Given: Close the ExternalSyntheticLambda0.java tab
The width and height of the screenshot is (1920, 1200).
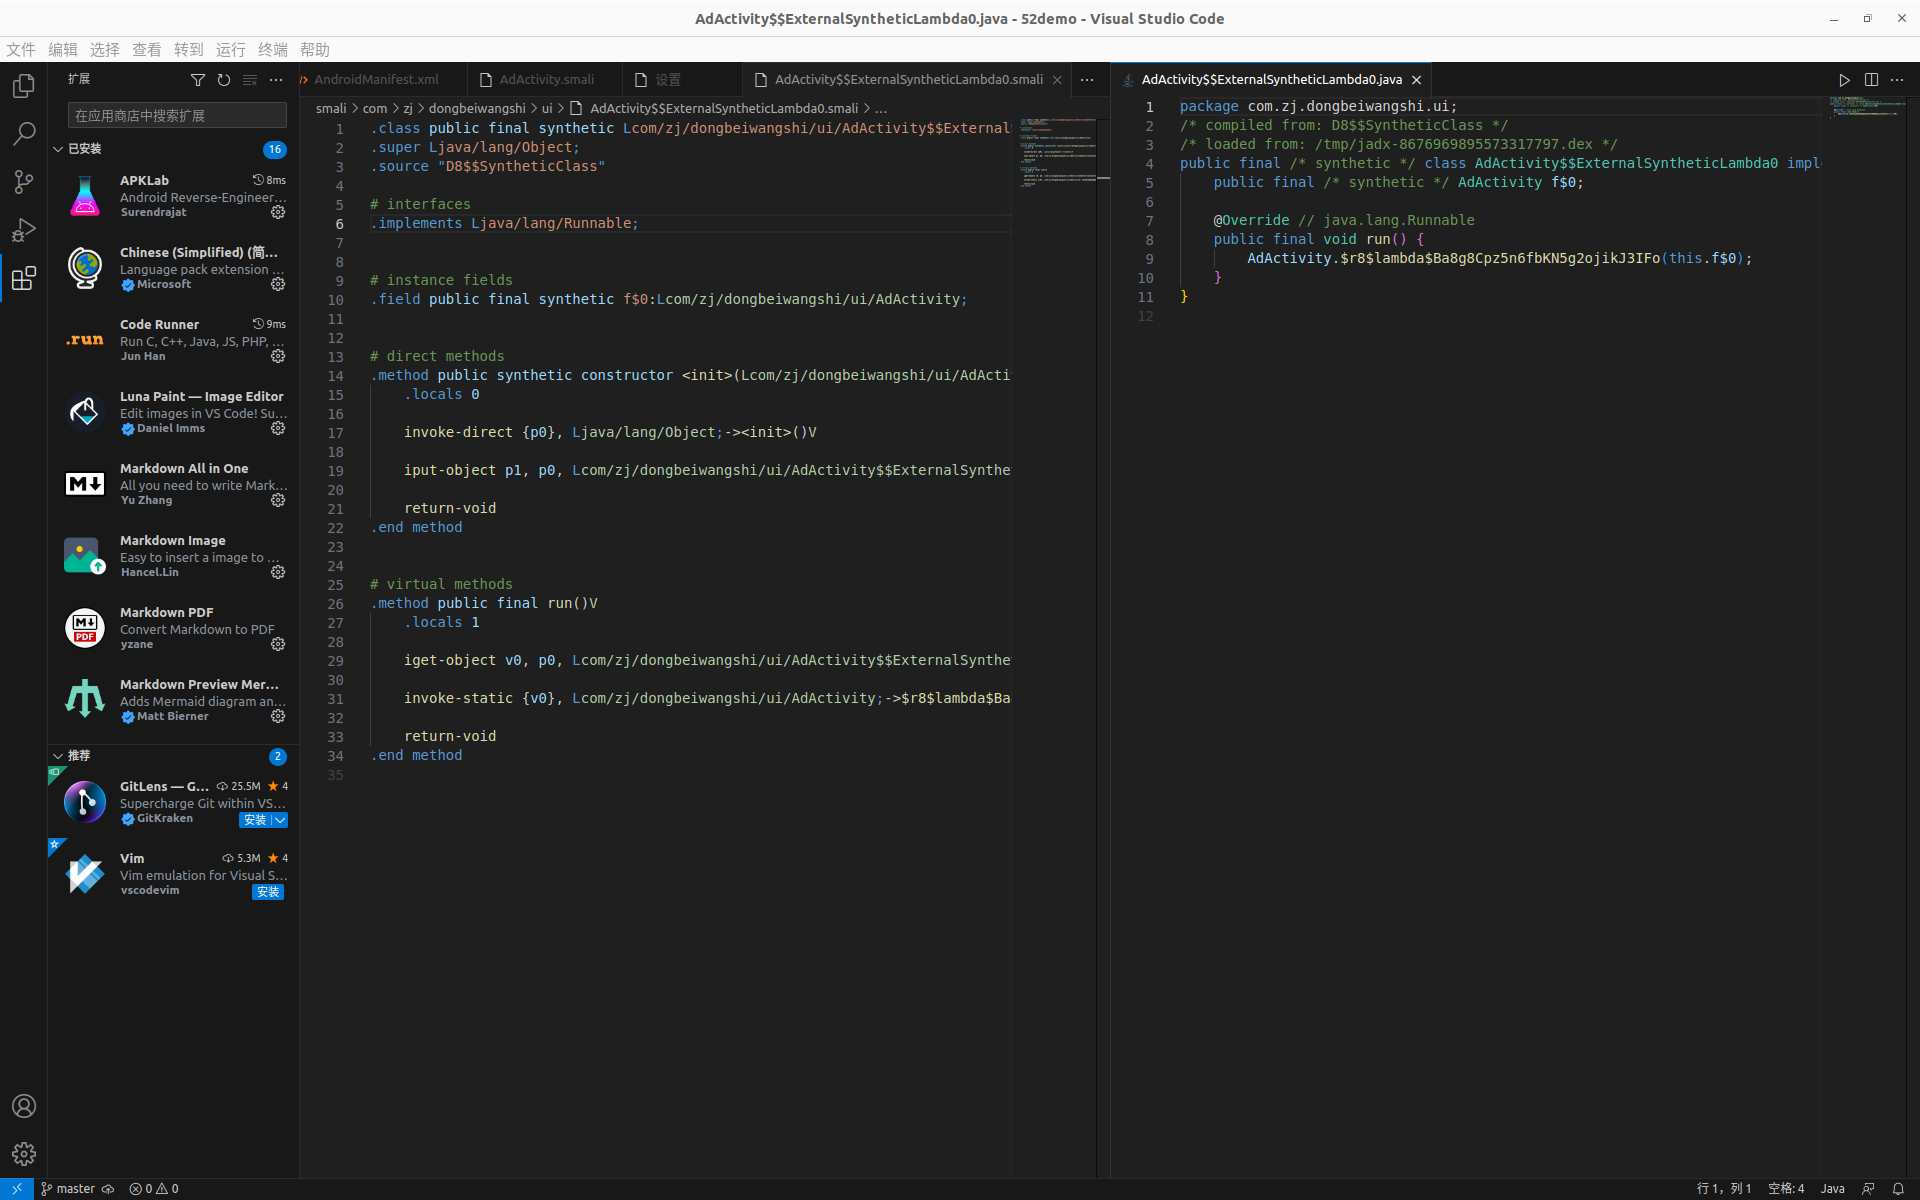Looking at the screenshot, I should (x=1416, y=80).
